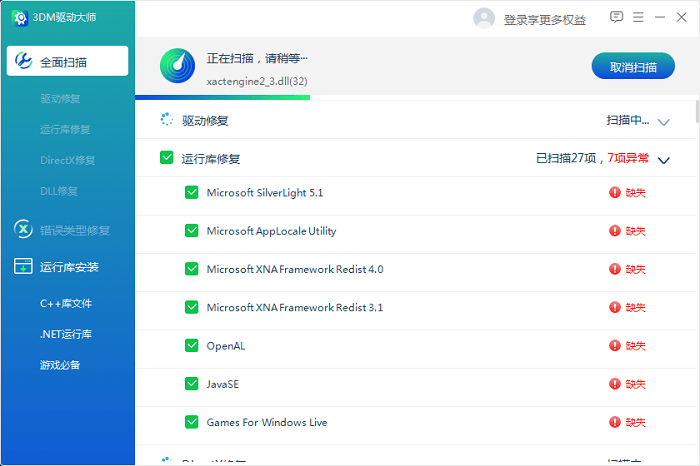Click the red warning icon for JavaSE
This screenshot has height=466, width=700.
tap(615, 384)
